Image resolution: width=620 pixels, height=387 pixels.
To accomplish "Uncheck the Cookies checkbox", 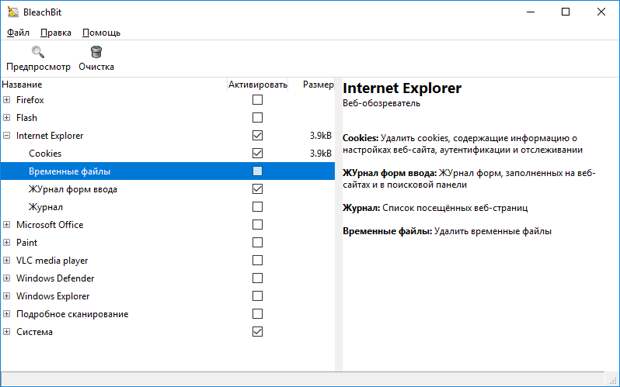I will (257, 153).
